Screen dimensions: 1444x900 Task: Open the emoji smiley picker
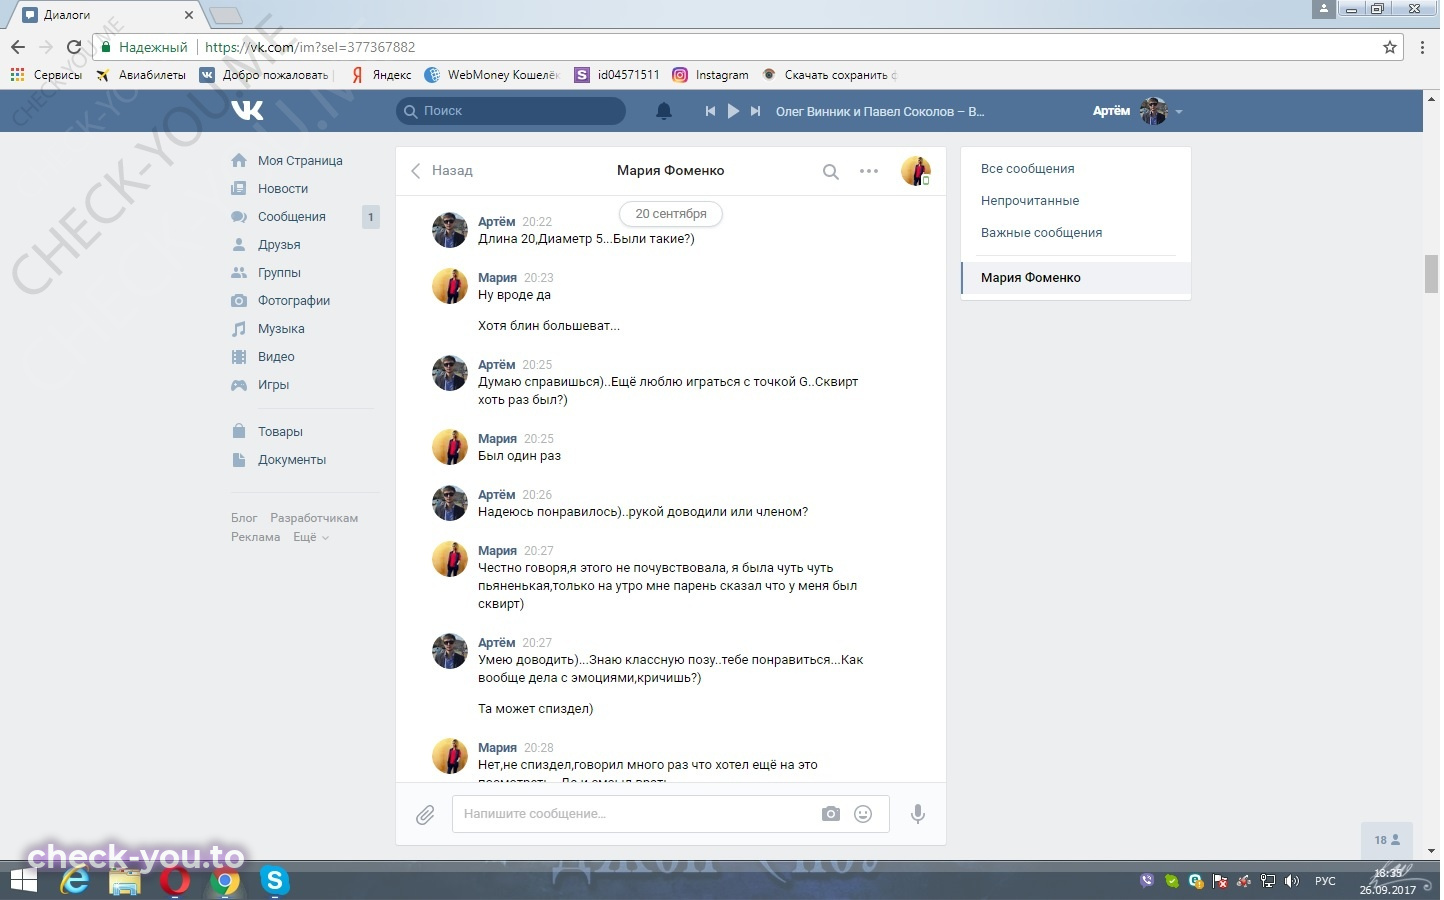coord(863,814)
